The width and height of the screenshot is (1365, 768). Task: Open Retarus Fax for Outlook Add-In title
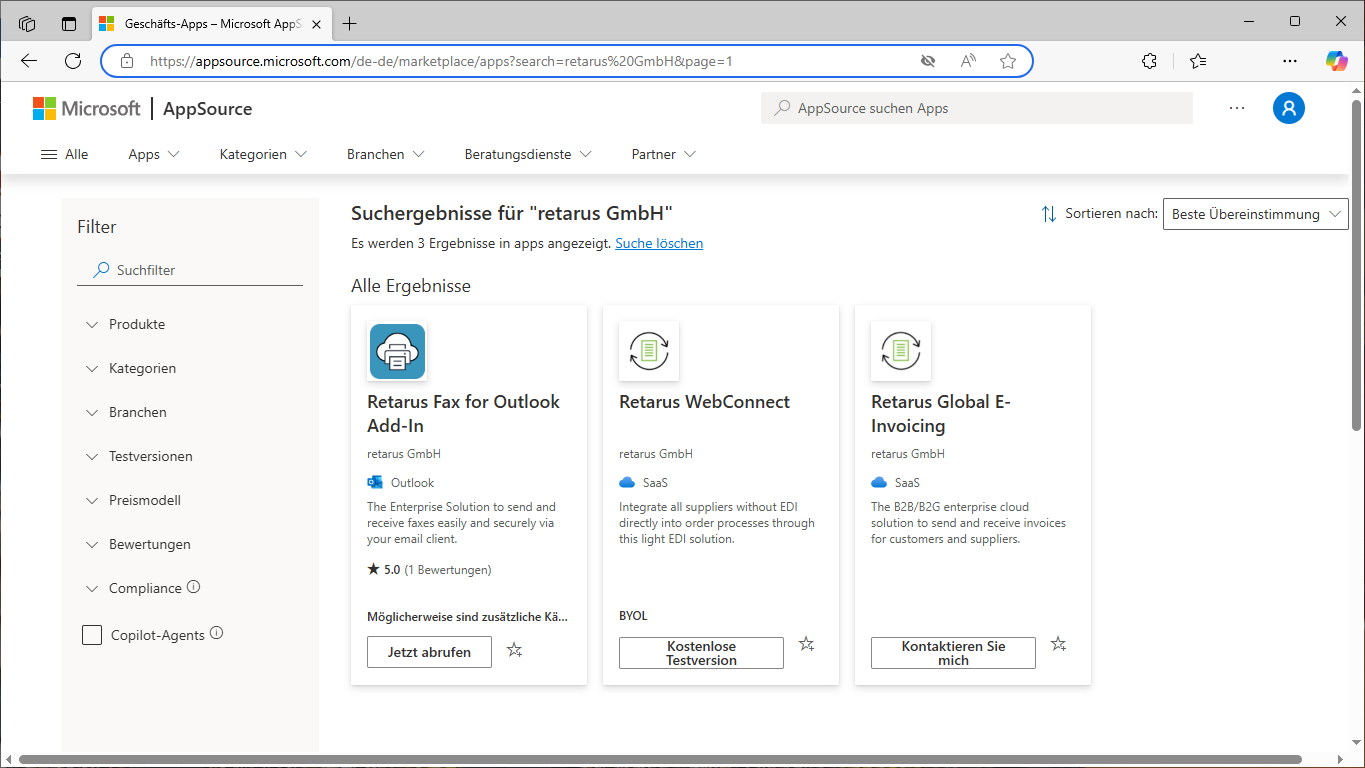[x=464, y=414]
